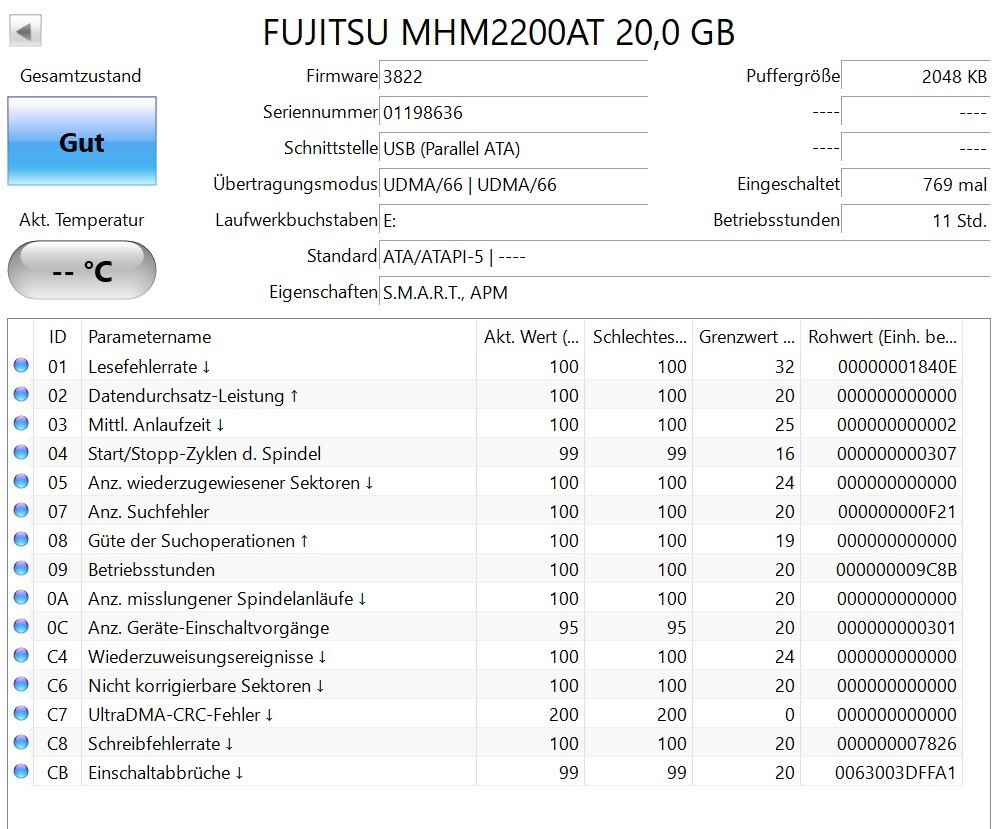Screen dimensions: 999x829
Task: Click Eingeschaltet field 769 mal
Action: point(916,185)
